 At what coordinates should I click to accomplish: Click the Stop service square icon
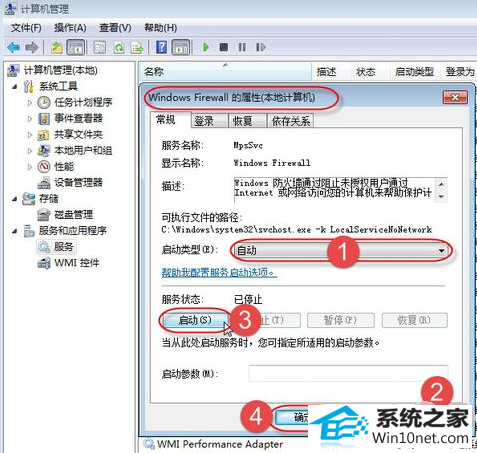tap(224, 47)
